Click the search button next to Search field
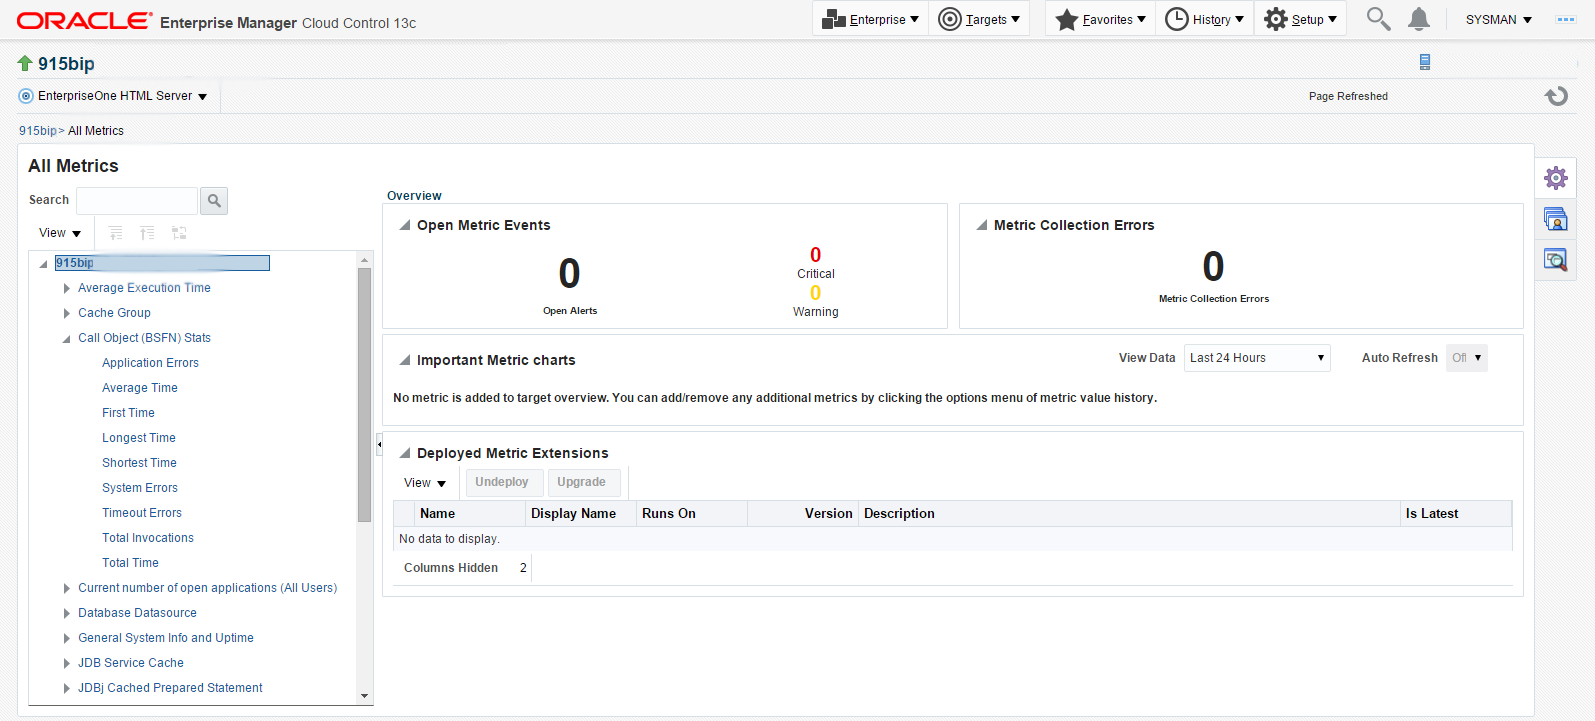The image size is (1595, 721). click(214, 201)
